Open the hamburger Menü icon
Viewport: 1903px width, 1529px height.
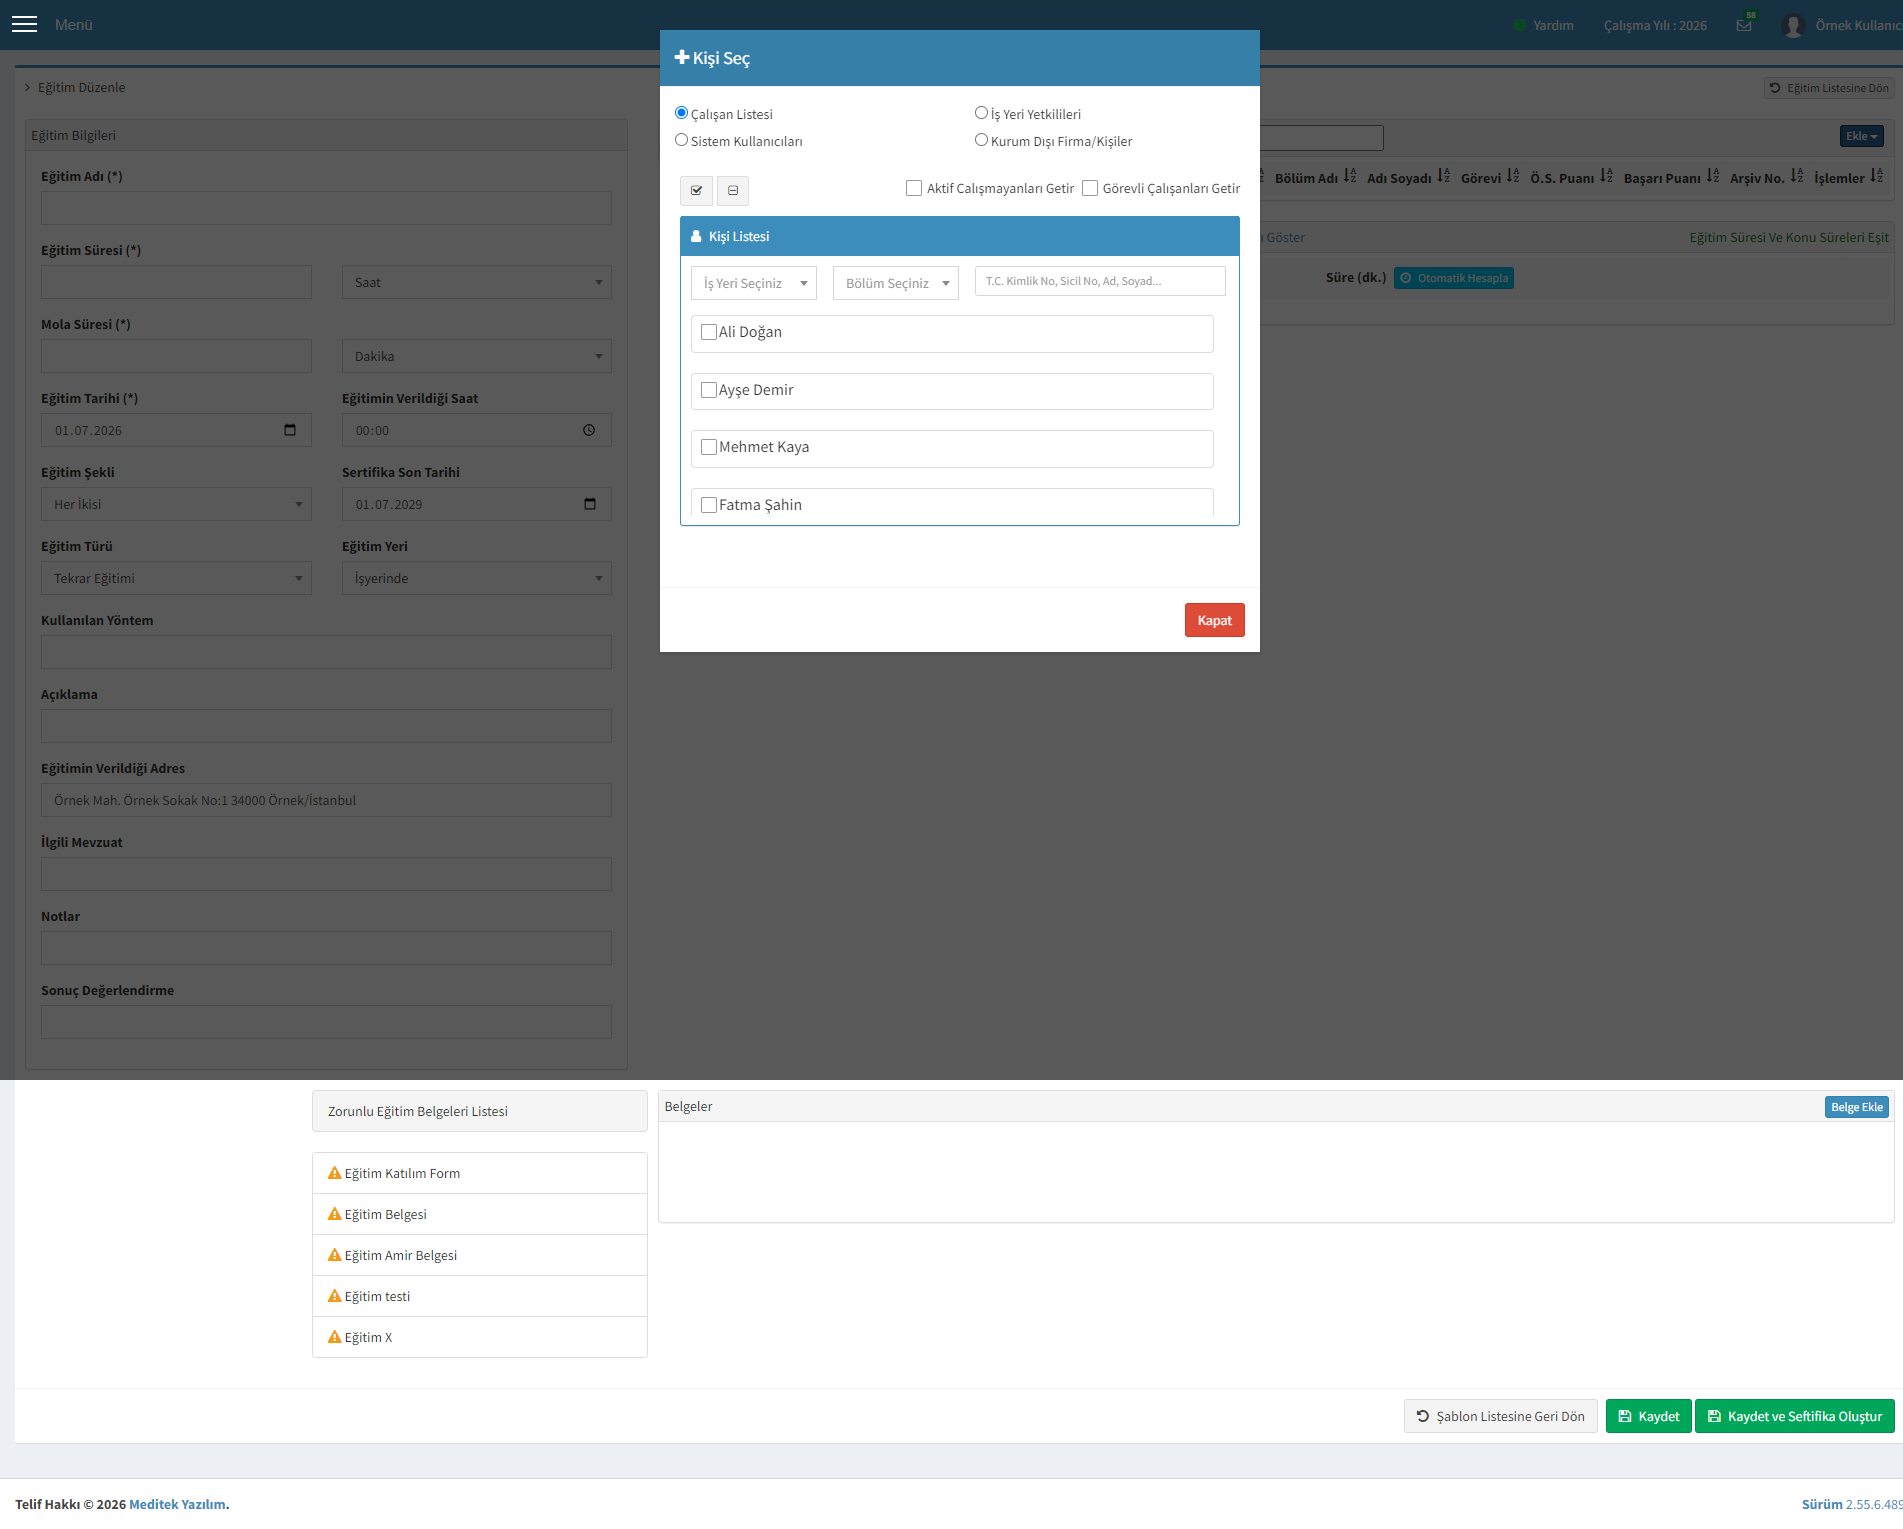[x=24, y=24]
